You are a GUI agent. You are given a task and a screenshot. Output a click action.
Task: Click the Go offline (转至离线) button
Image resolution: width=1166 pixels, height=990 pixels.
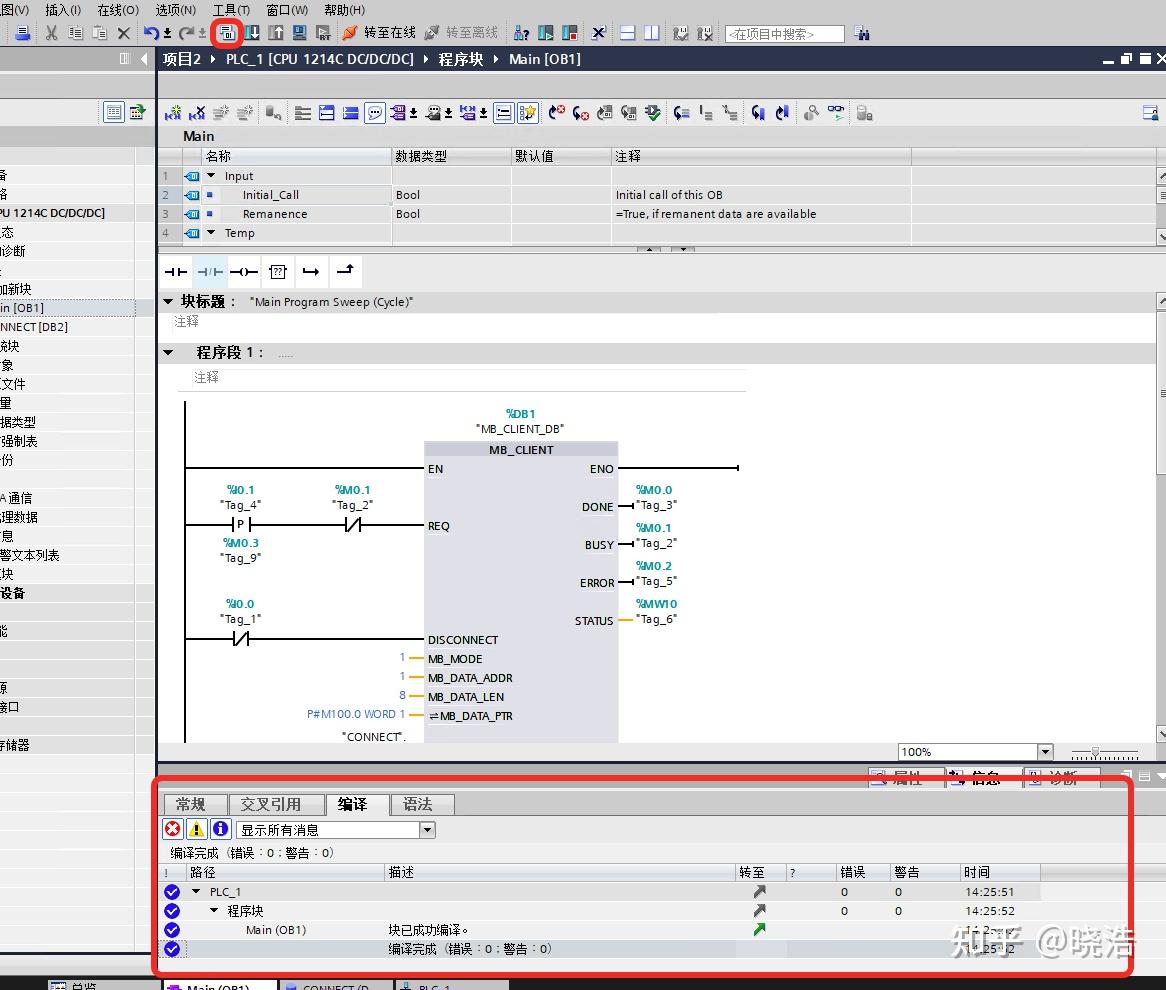[461, 33]
